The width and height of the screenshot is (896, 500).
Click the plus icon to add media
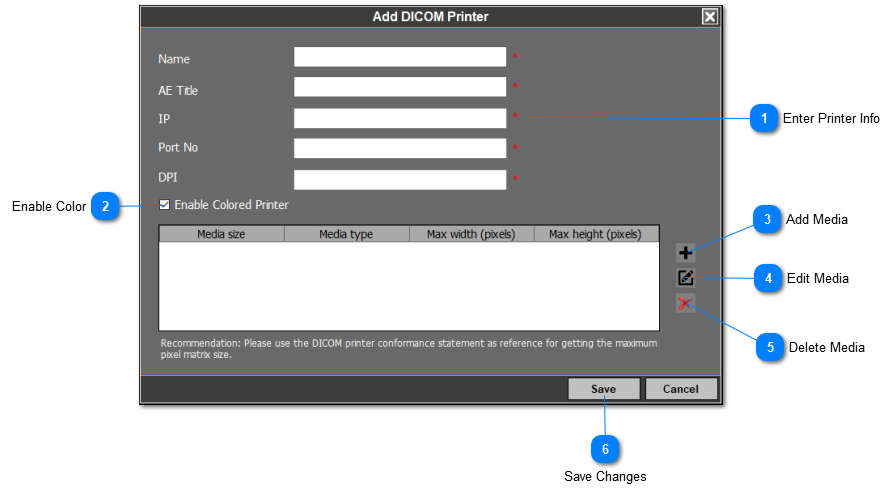(x=686, y=253)
